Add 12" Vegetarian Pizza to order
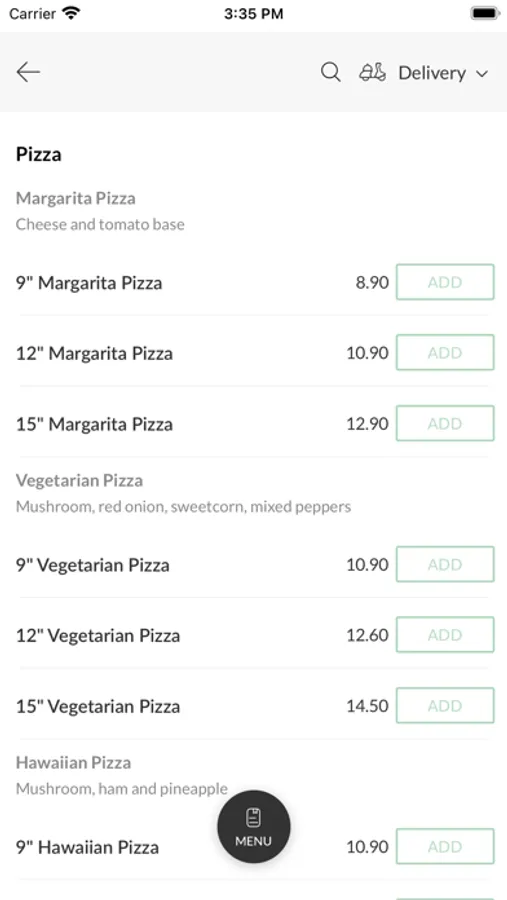 point(445,635)
